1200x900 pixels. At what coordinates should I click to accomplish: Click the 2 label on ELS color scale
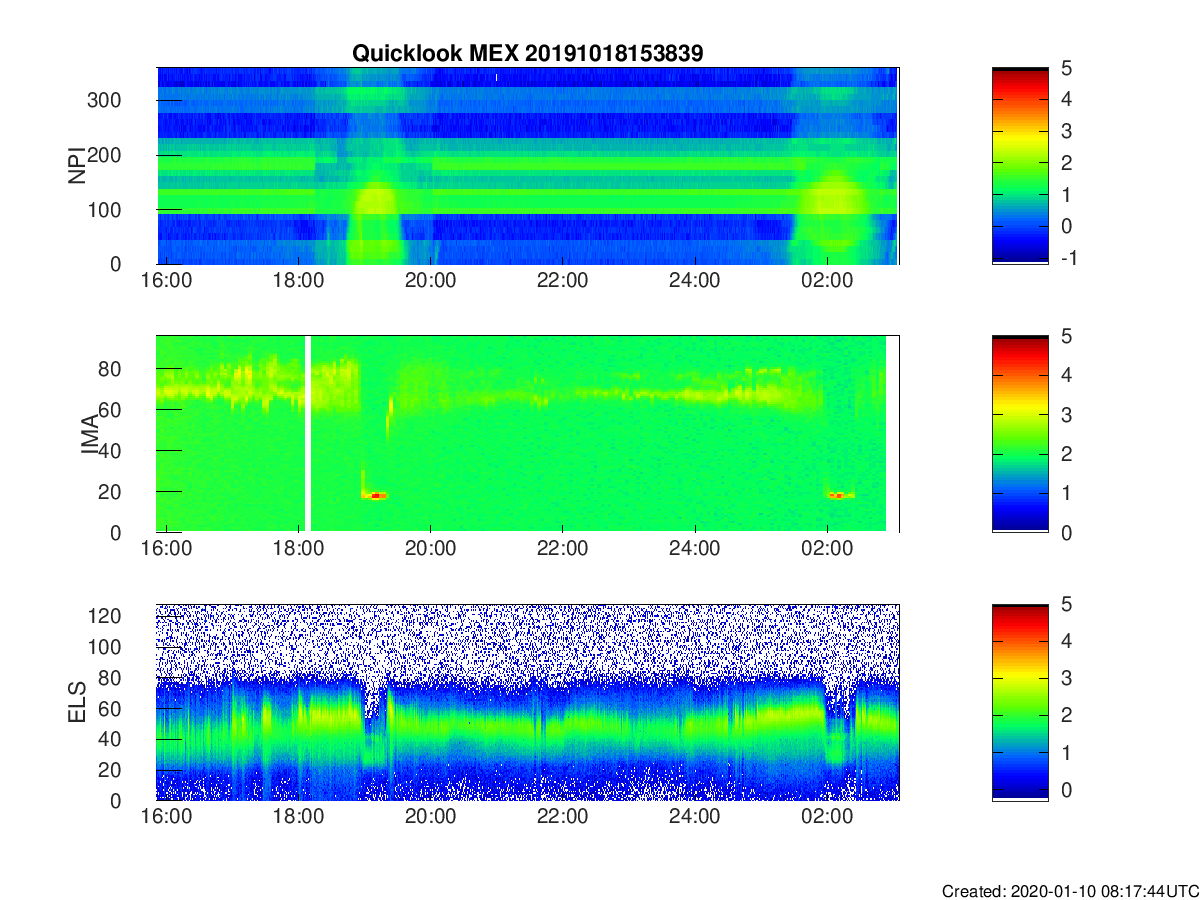point(1066,715)
